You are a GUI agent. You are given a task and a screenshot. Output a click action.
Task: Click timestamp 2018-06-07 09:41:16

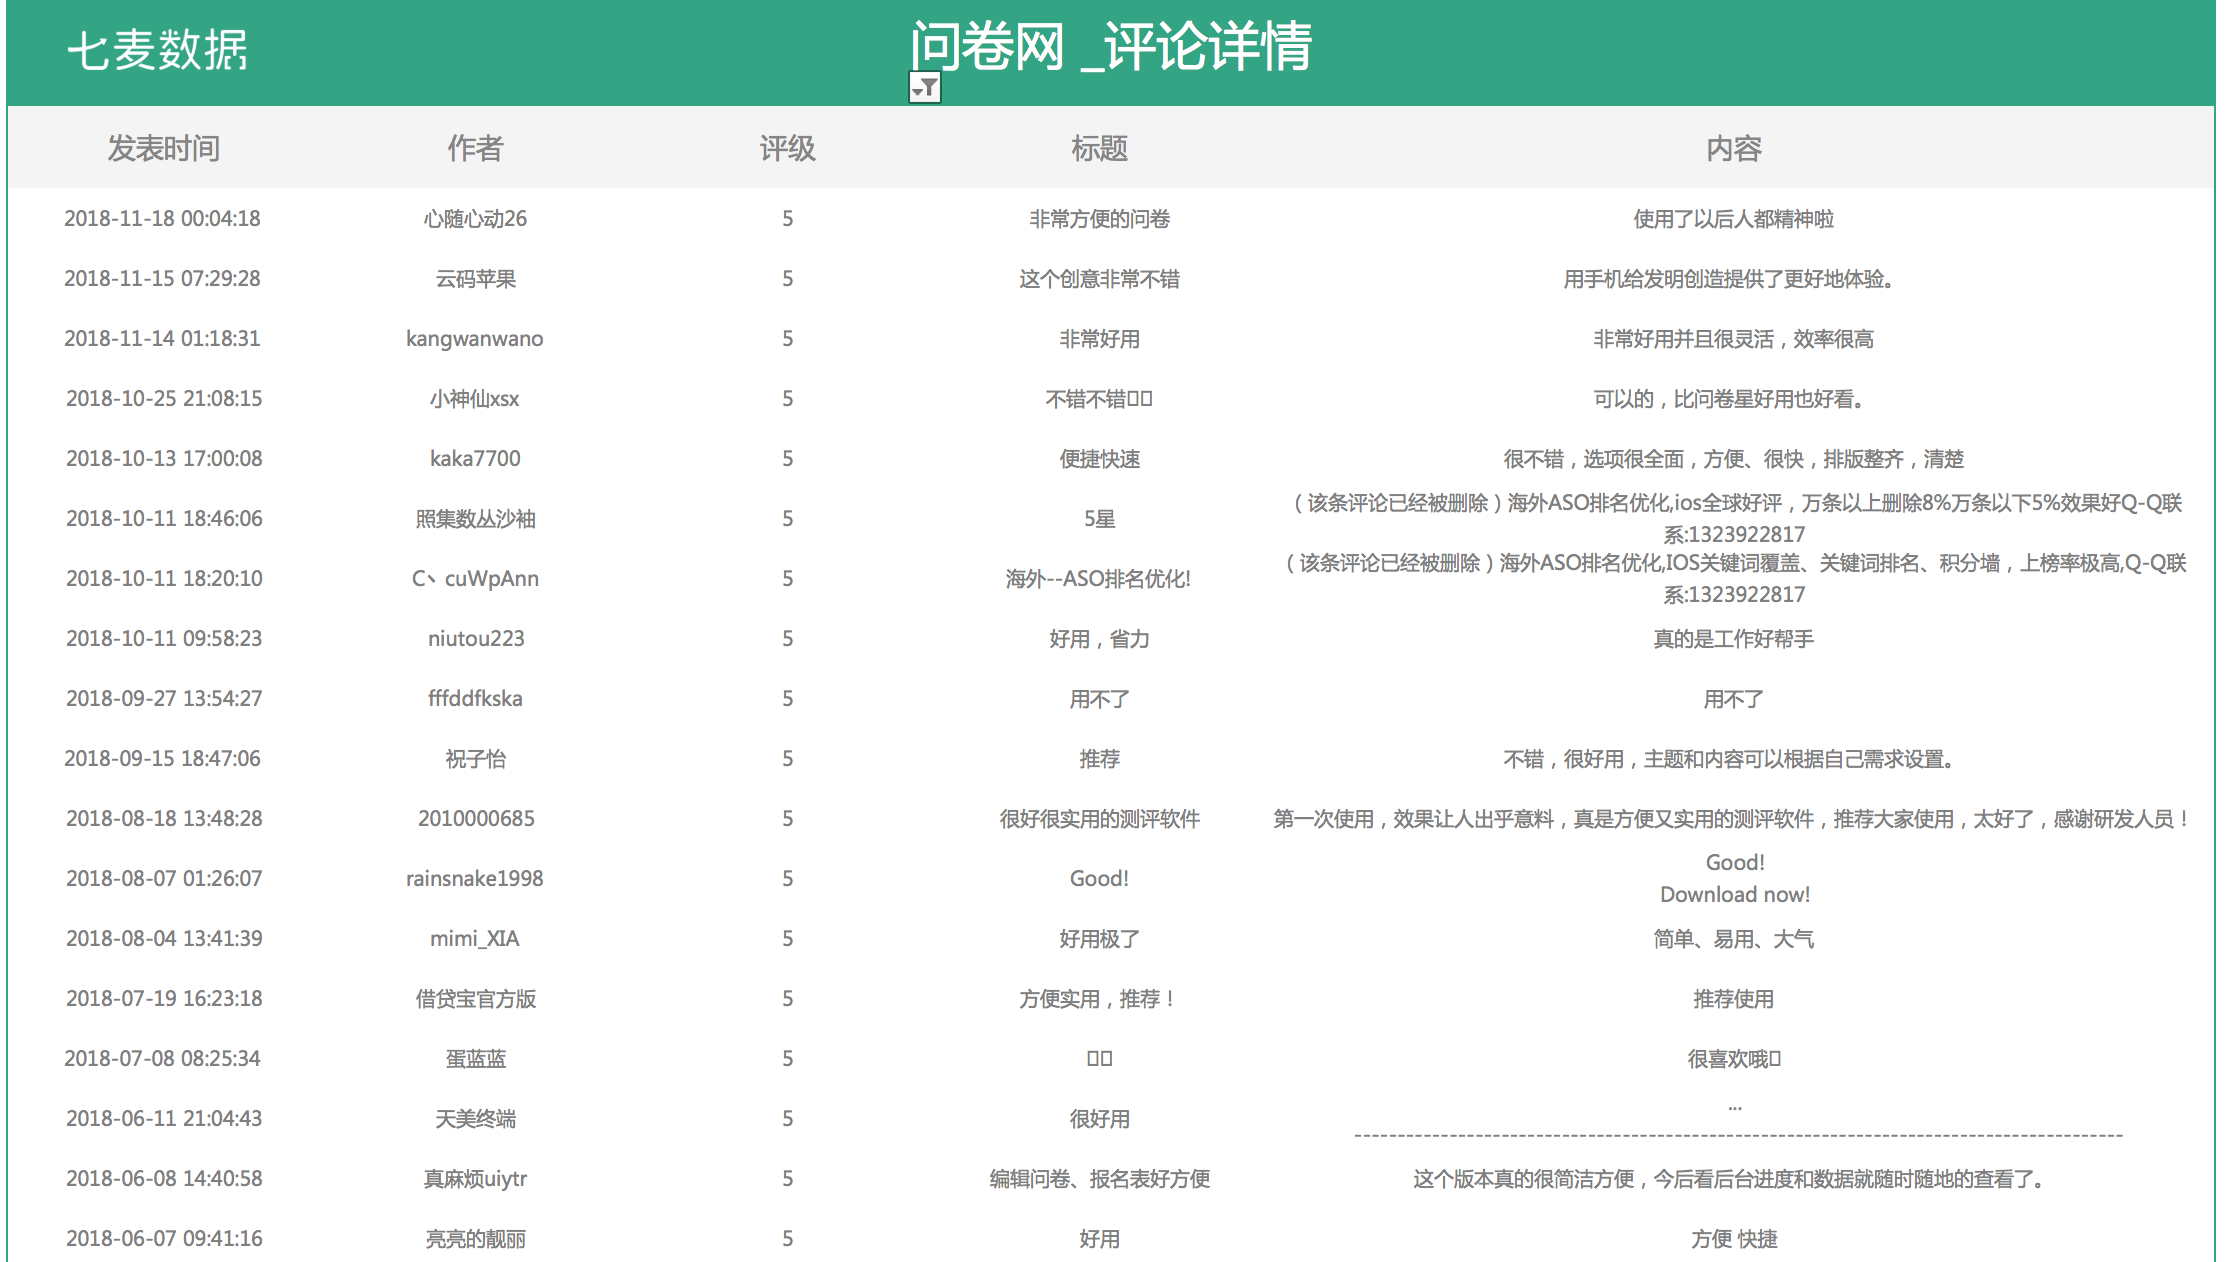164,1239
